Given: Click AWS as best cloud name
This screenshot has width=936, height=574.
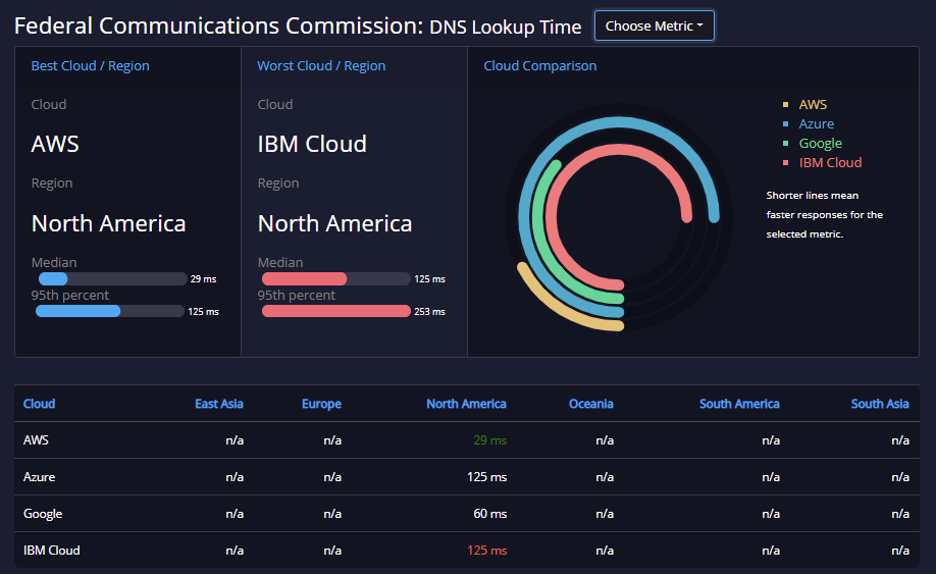Looking at the screenshot, I should (55, 144).
